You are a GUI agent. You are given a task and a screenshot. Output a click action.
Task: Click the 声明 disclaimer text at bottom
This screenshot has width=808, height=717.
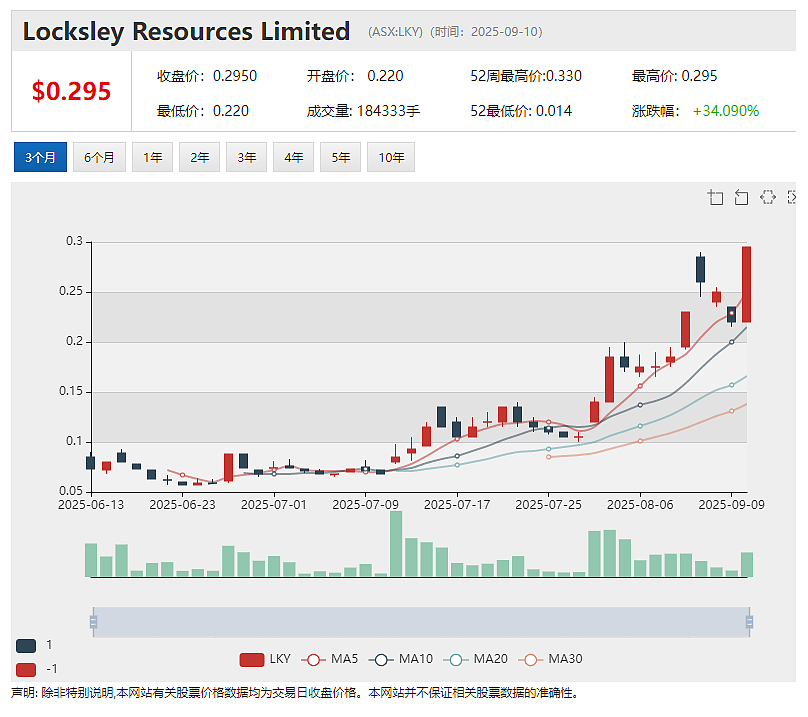click(x=294, y=693)
